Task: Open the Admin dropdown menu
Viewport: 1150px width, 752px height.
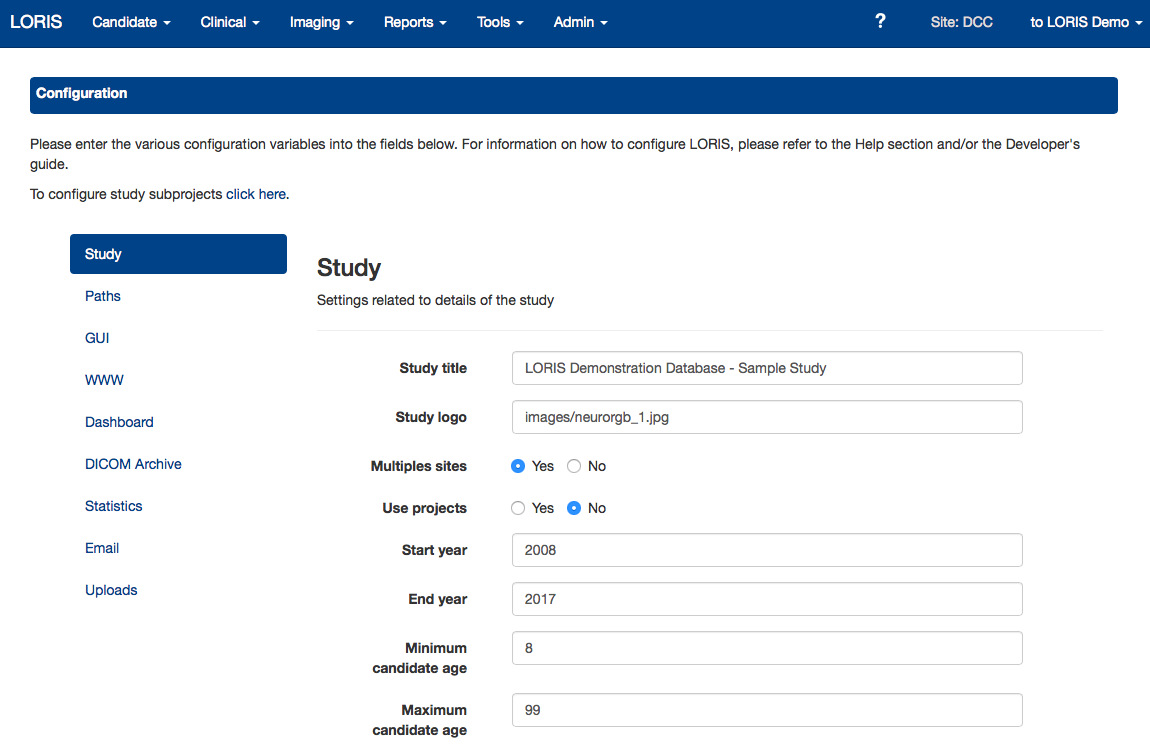Action: (x=580, y=22)
